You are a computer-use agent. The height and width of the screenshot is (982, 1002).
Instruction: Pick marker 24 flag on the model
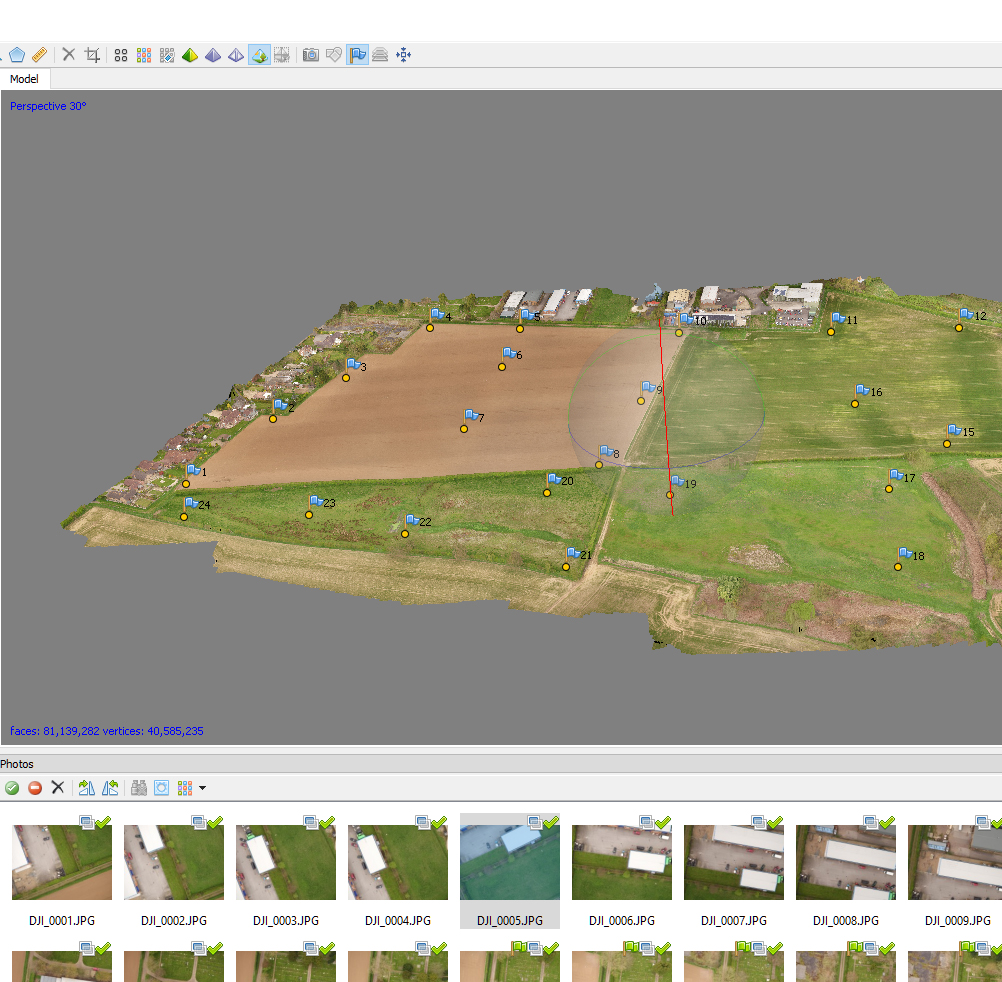190,503
